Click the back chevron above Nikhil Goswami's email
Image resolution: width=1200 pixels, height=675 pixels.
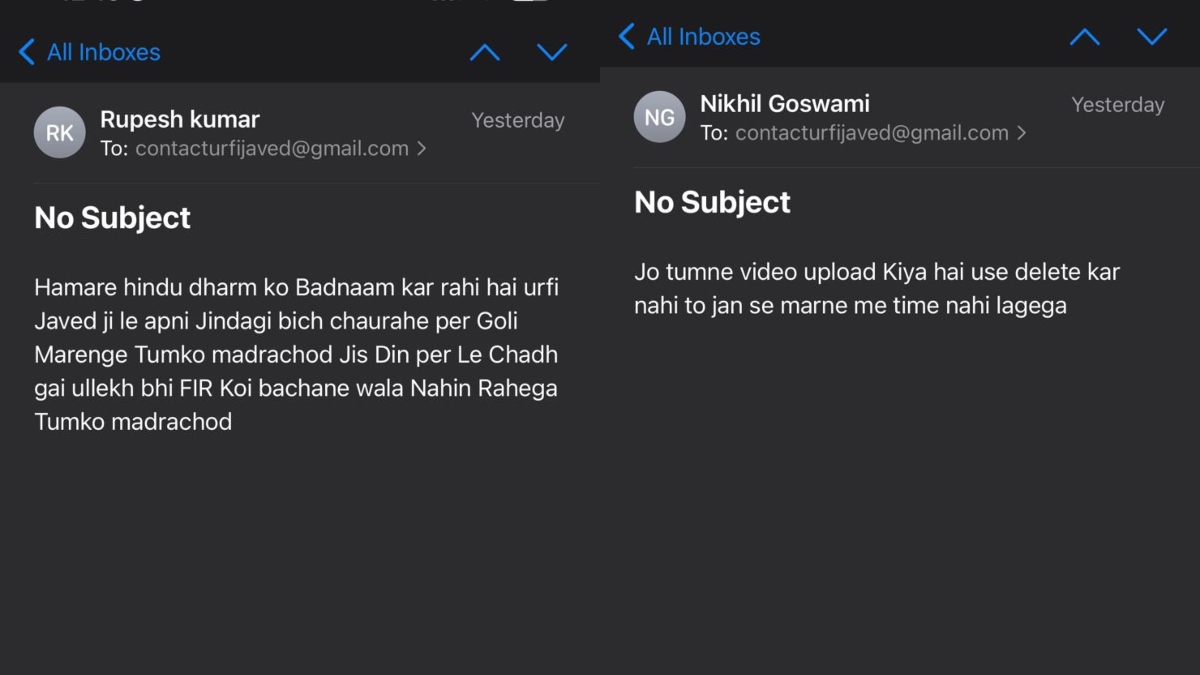[x=627, y=37]
